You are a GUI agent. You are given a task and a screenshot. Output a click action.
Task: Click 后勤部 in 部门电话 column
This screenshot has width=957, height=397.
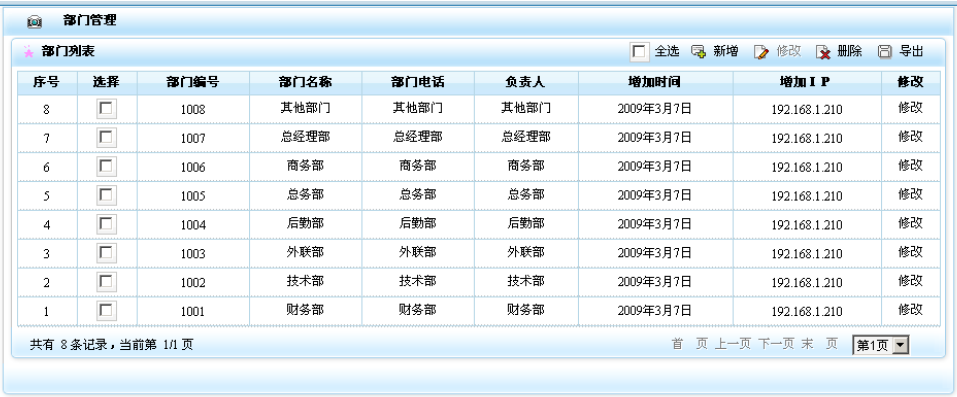tap(417, 224)
